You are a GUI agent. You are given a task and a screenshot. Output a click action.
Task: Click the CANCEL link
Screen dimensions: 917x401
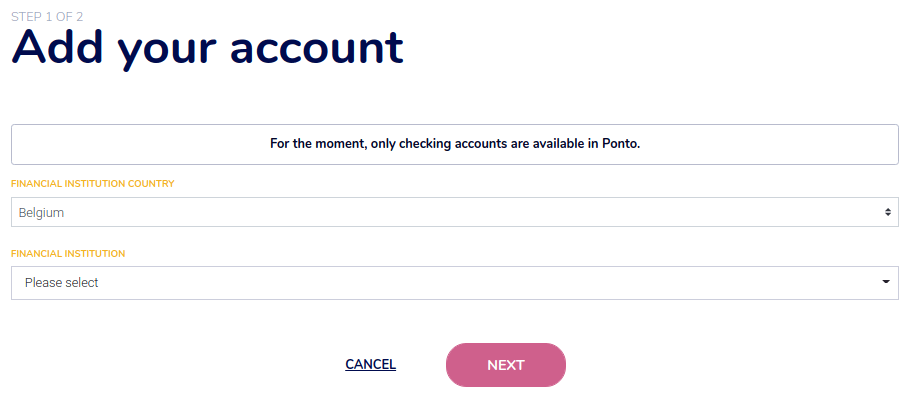click(x=370, y=365)
